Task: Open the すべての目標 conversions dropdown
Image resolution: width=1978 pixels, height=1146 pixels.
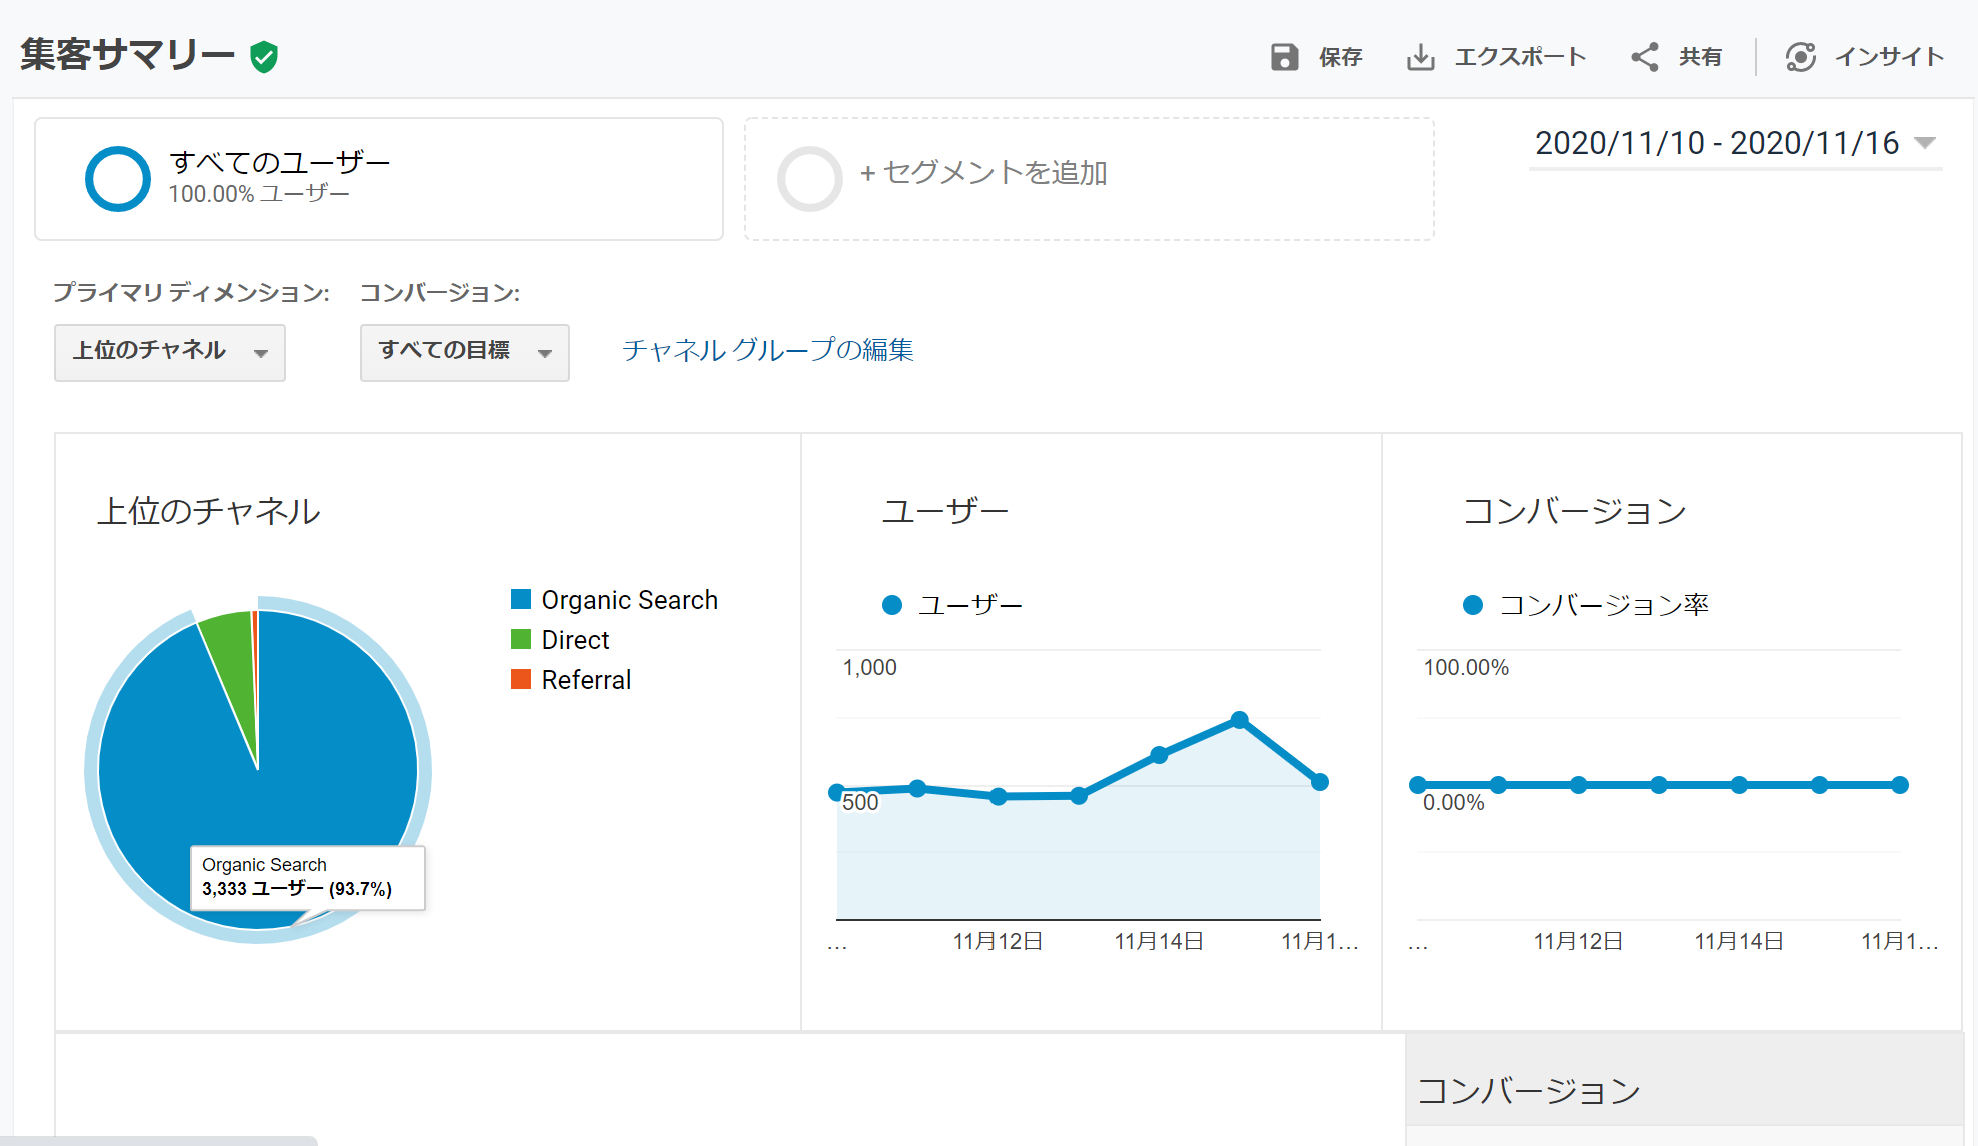Action: pyautogui.click(x=464, y=352)
